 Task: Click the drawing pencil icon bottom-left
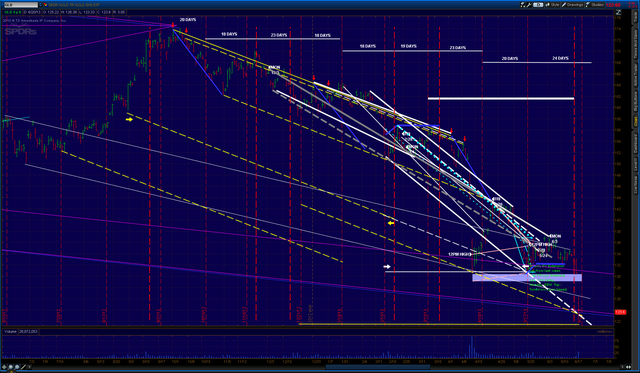tap(23, 367)
